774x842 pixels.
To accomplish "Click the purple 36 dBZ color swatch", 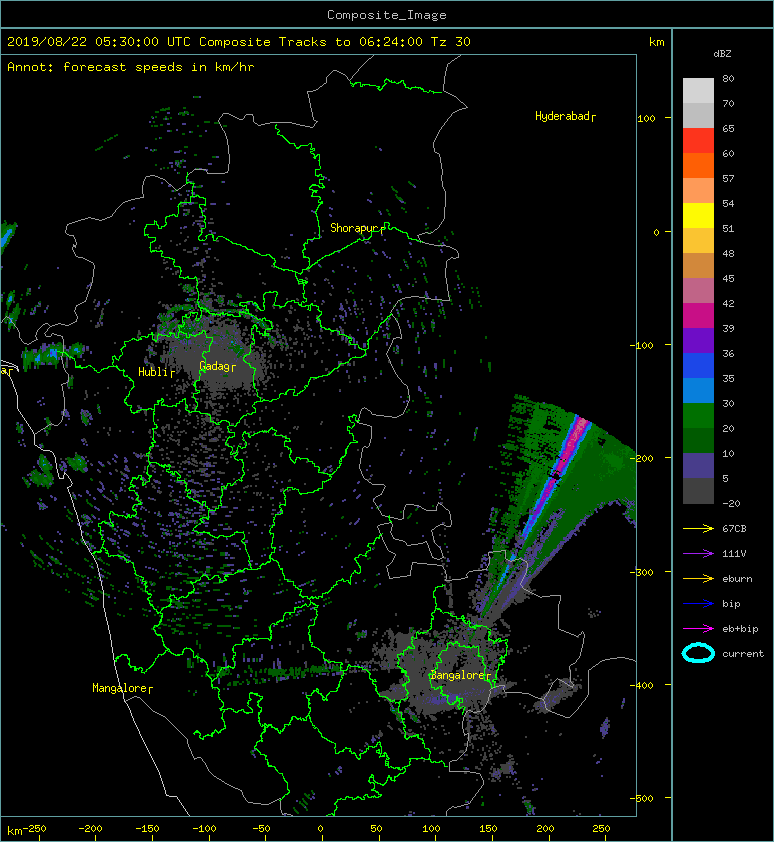I will pos(698,340).
